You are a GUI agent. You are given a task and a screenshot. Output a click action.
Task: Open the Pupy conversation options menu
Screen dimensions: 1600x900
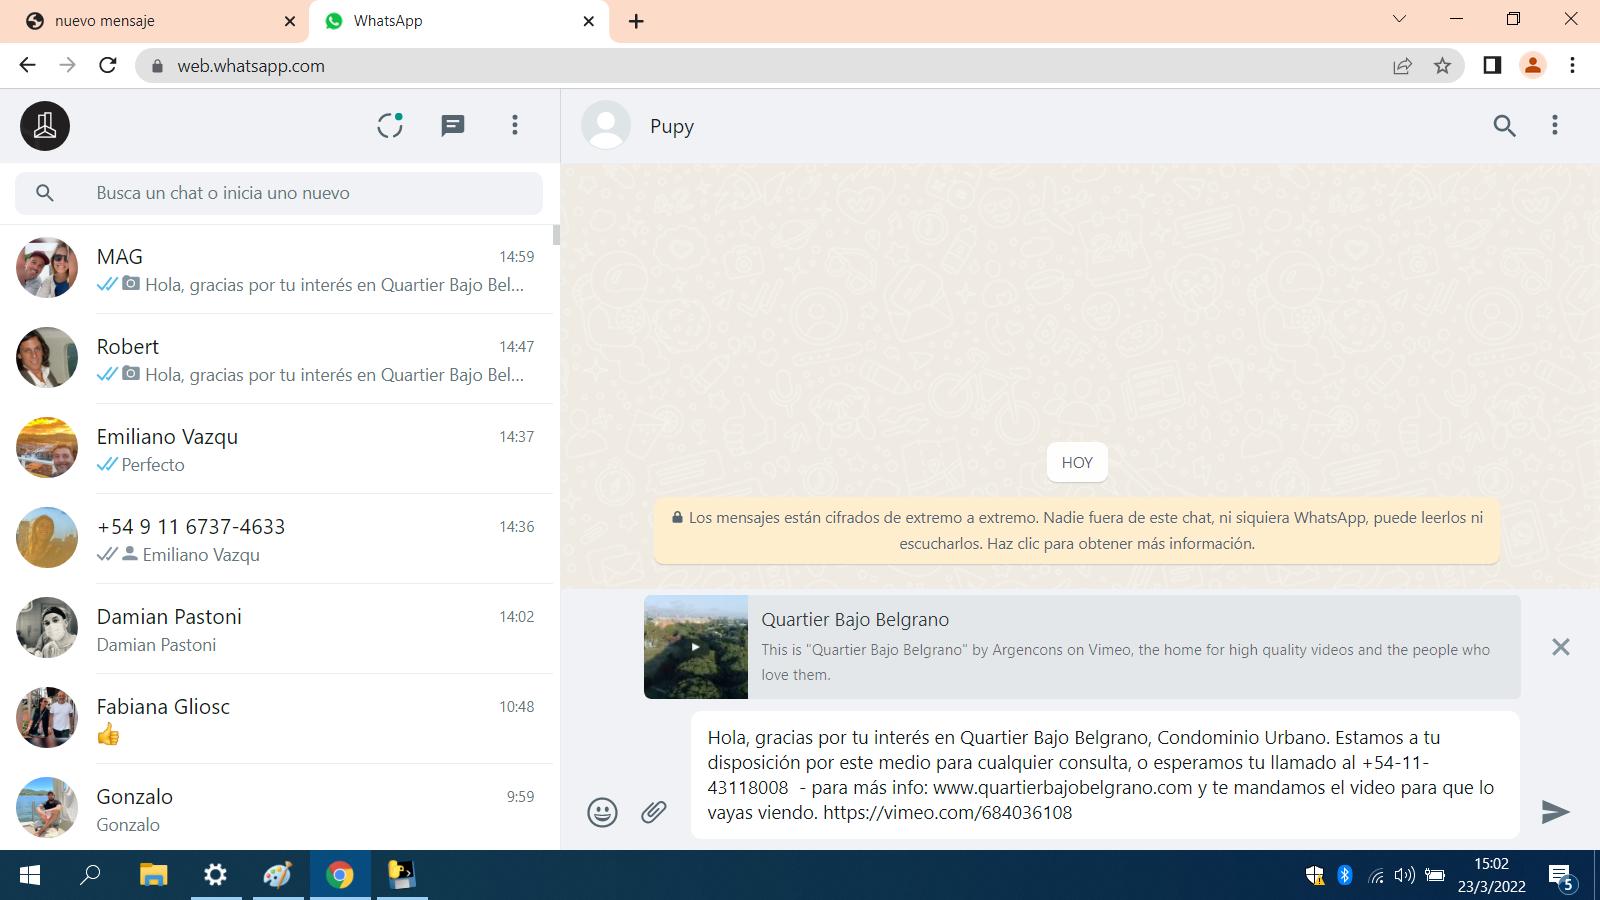[1554, 125]
